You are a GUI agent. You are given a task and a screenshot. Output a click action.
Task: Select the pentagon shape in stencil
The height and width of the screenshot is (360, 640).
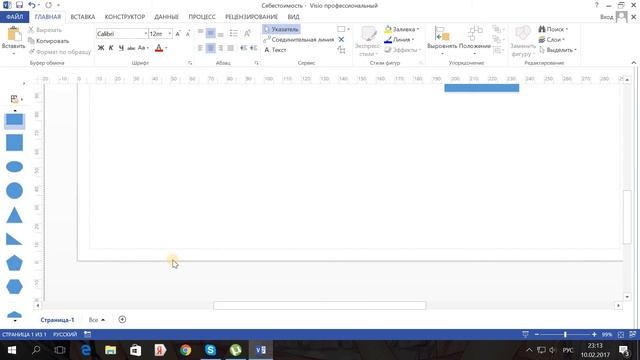click(14, 263)
